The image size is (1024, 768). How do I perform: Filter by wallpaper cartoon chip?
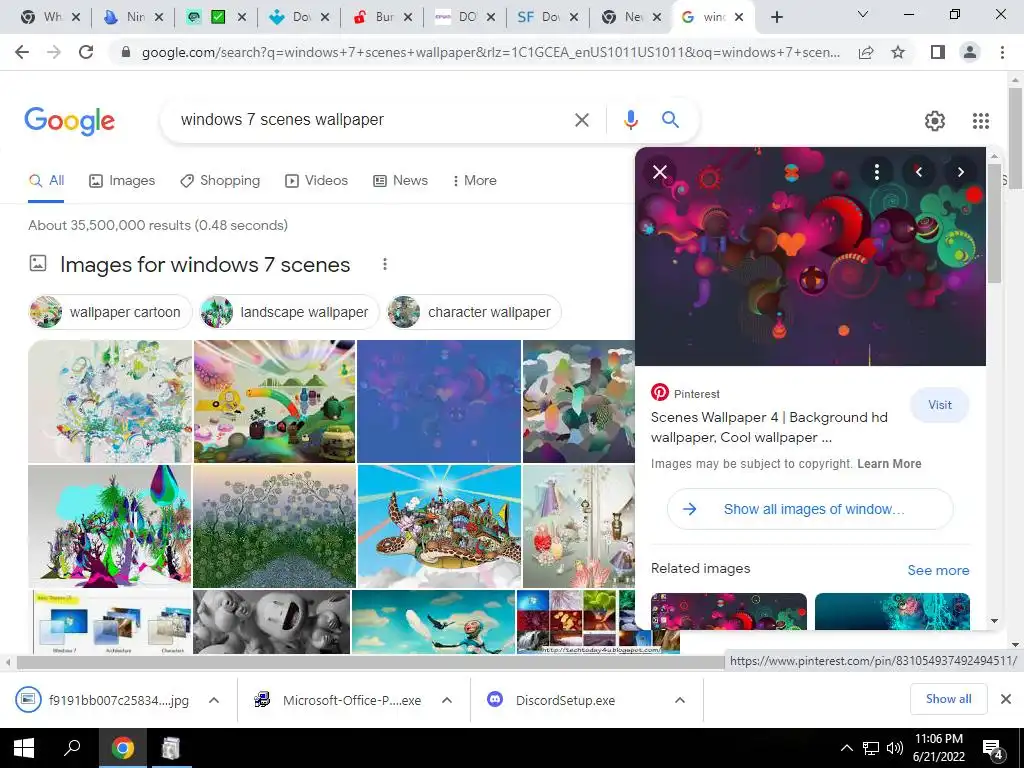point(110,312)
